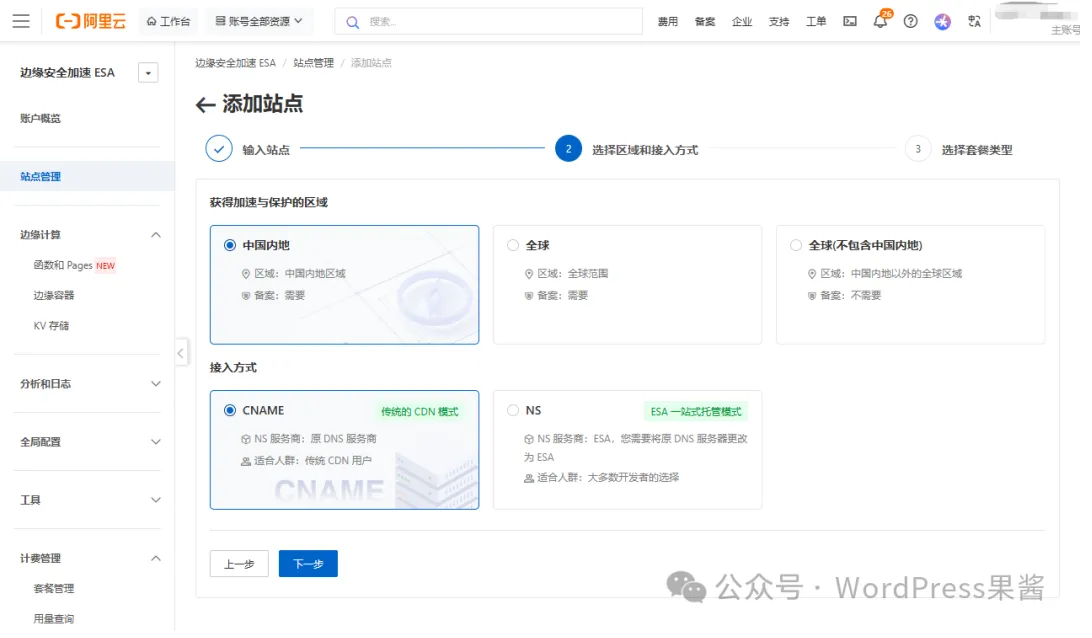The image size is (1092, 638).
Task: Select the NS 接入方式 option
Action: pos(514,410)
